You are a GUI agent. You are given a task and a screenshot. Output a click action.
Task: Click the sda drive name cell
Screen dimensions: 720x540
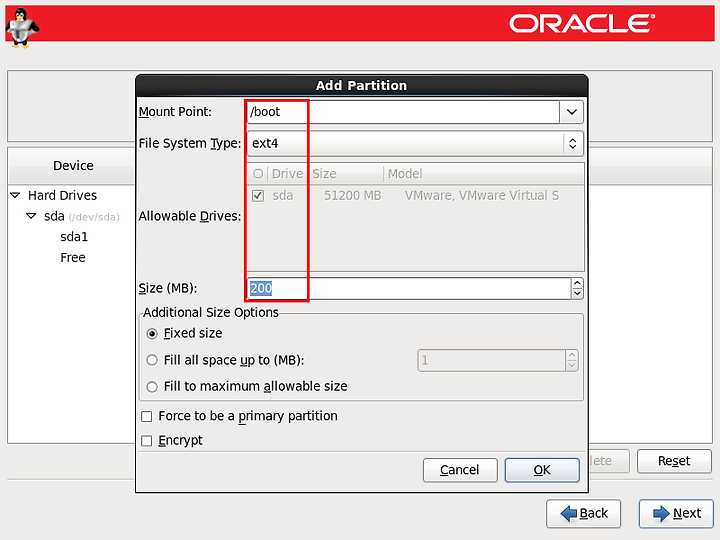click(282, 196)
